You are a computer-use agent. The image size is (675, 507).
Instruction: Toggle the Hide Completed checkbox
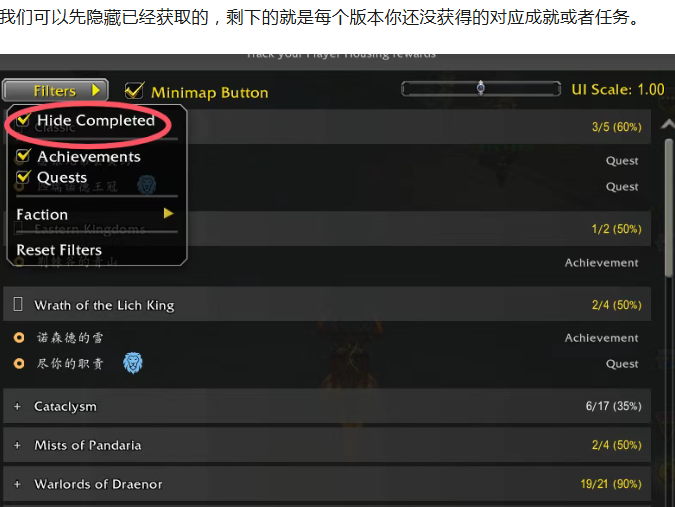[x=23, y=120]
